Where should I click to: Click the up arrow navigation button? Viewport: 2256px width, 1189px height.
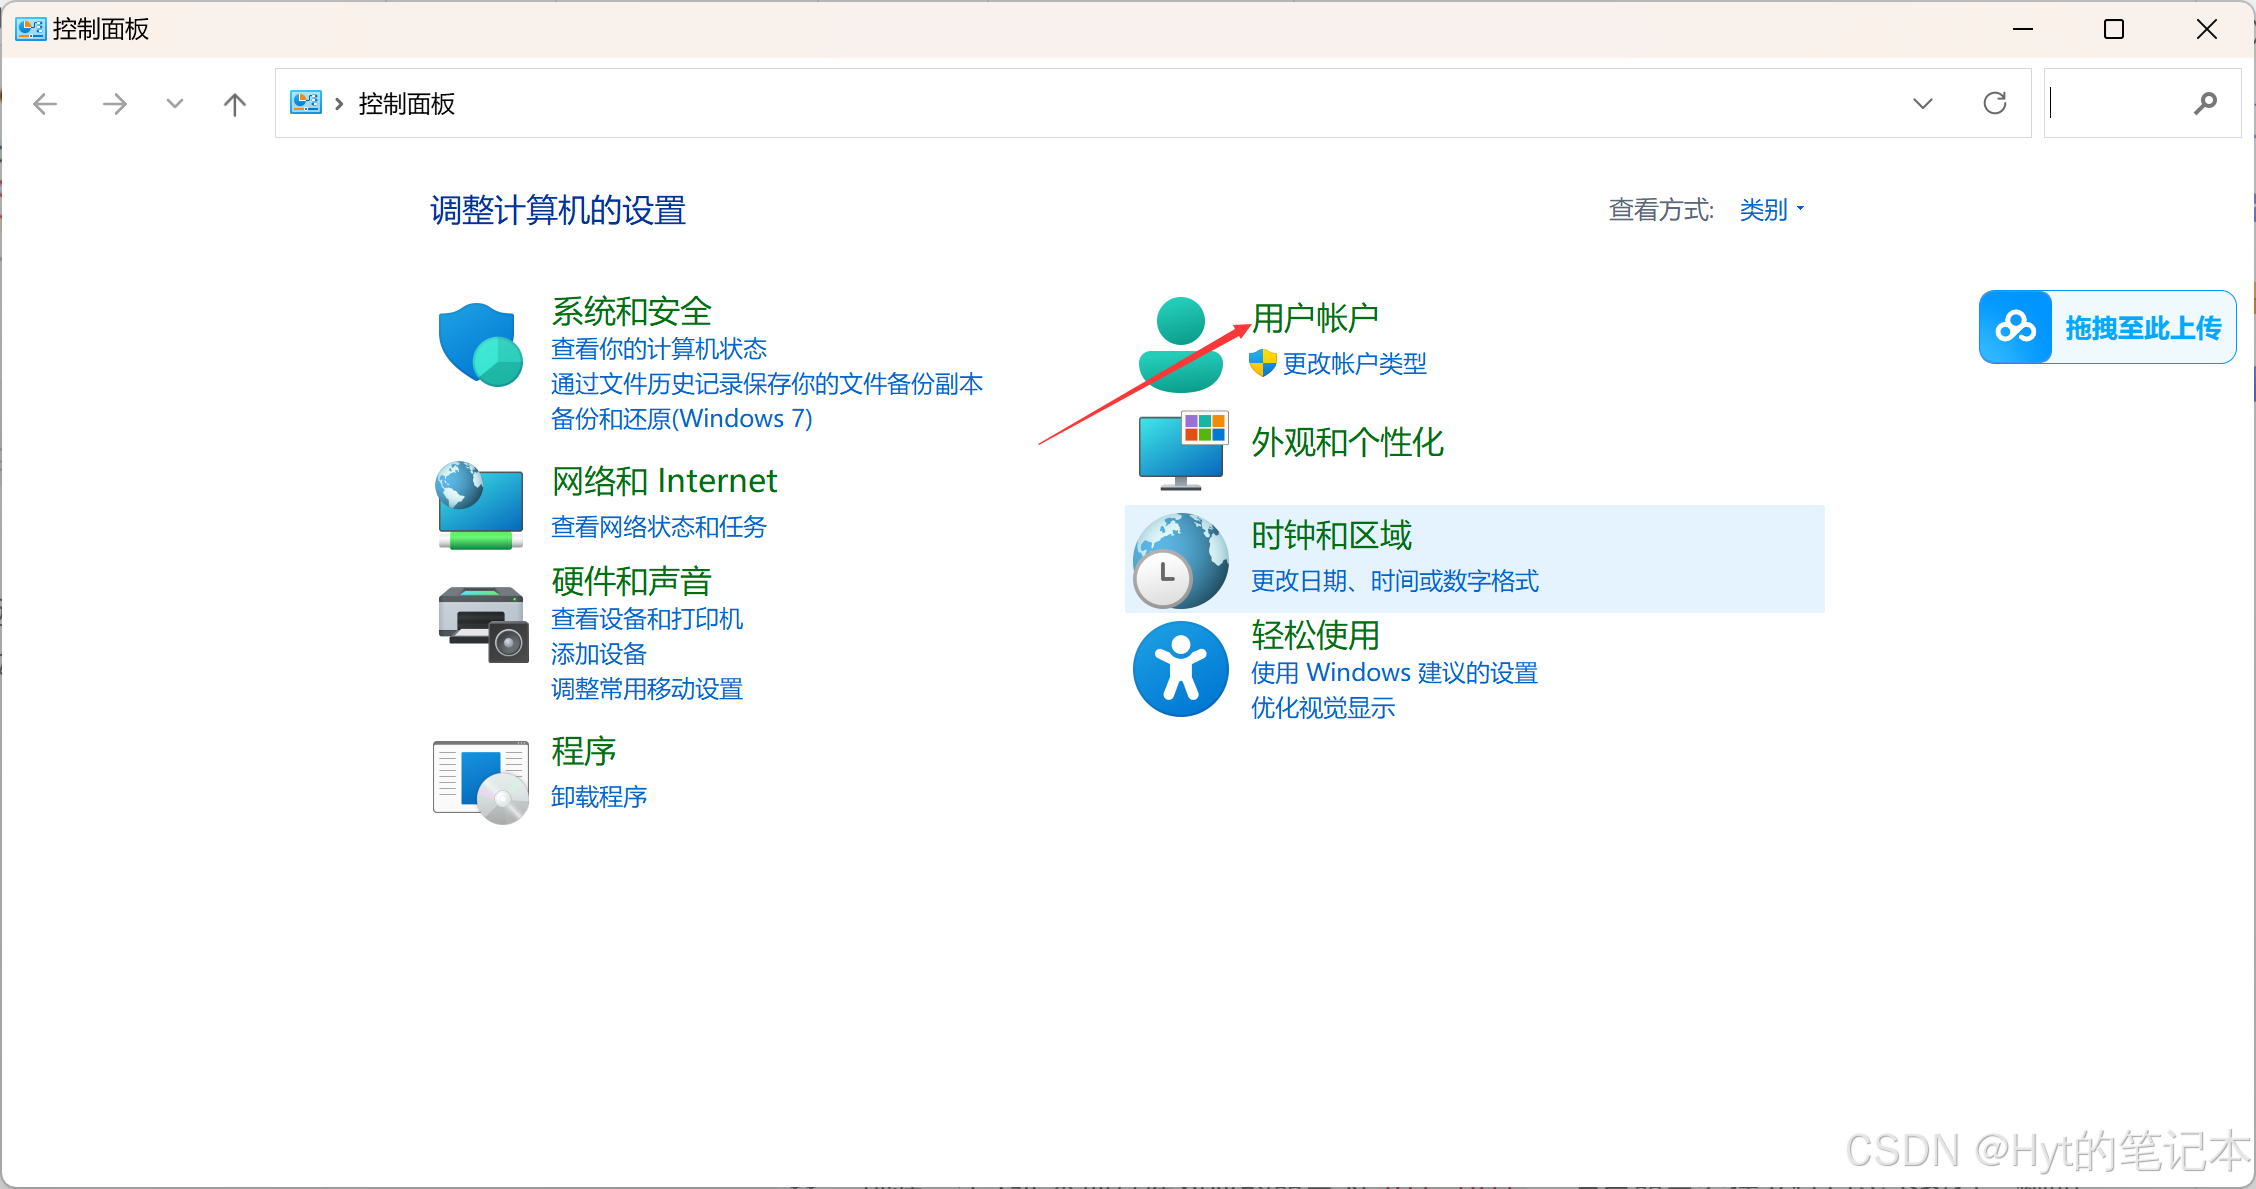(x=235, y=104)
